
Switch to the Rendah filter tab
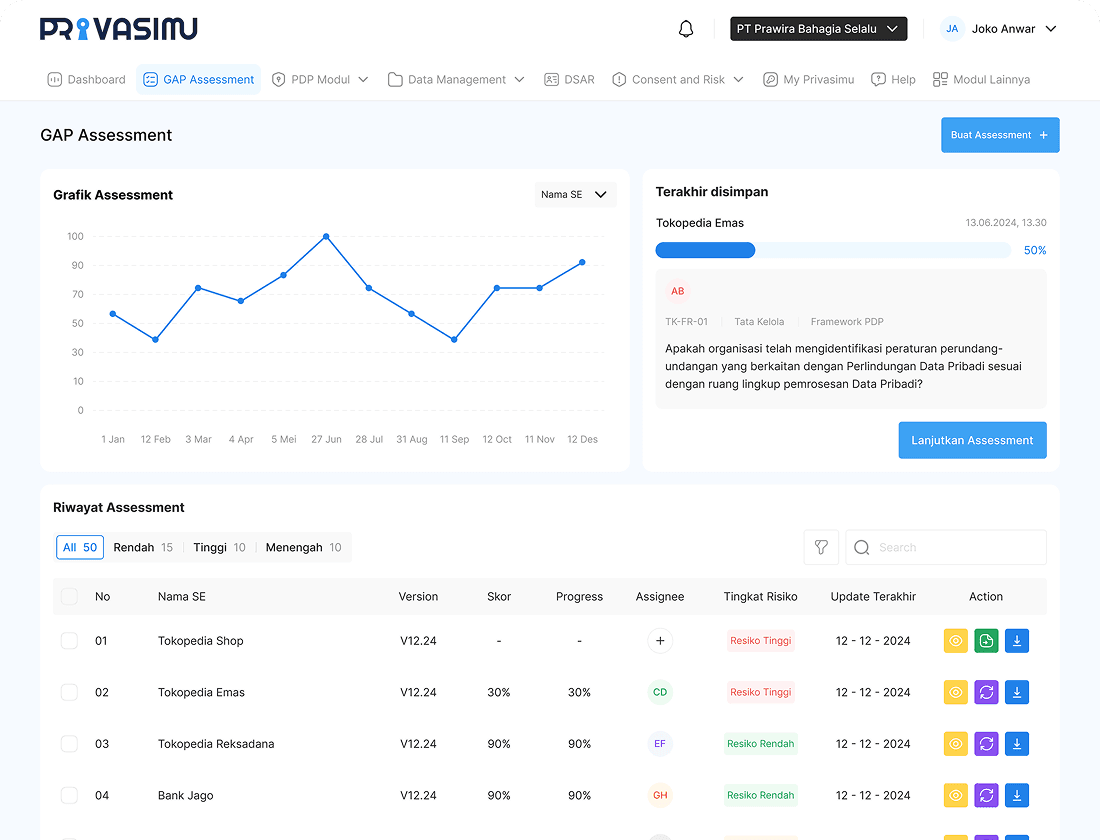pyautogui.click(x=142, y=547)
